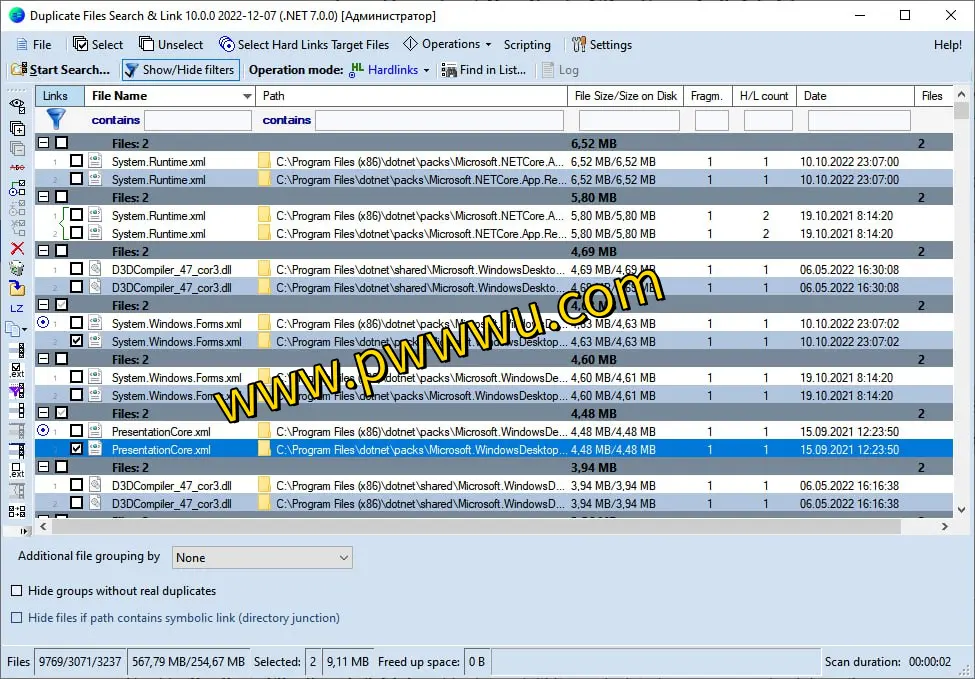
Task: Click the LZ compression icon
Action: pos(17,309)
